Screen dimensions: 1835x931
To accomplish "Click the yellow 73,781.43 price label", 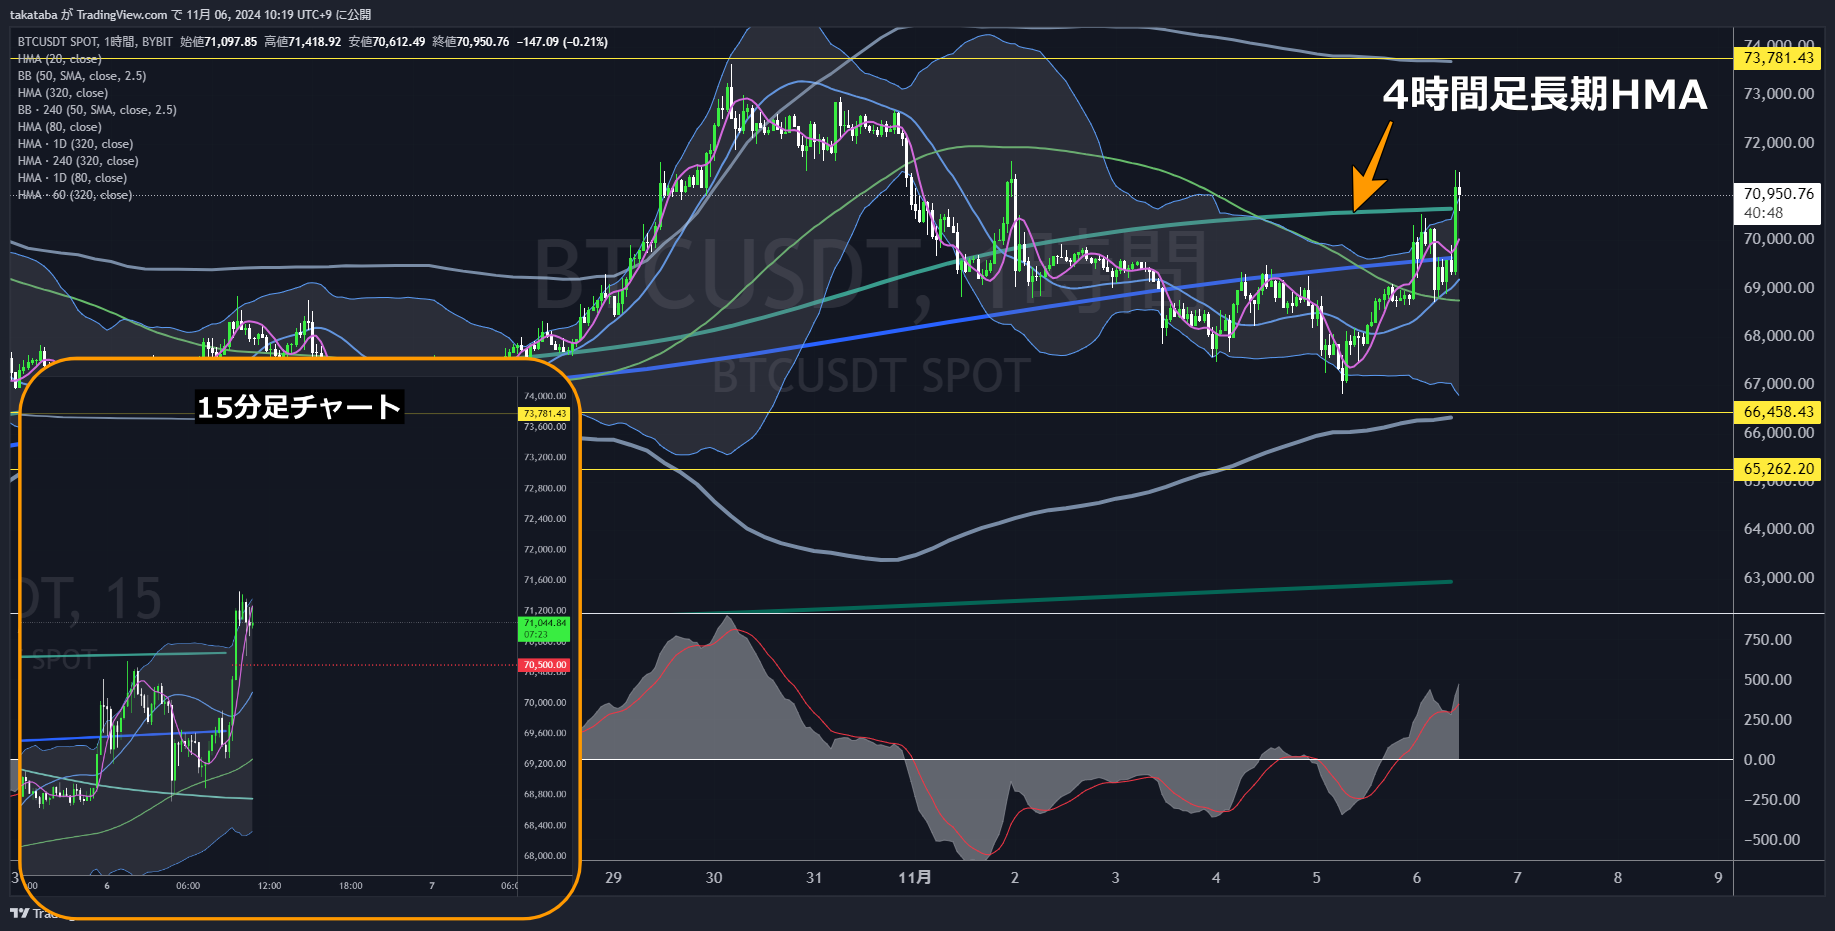I will pos(1778,58).
